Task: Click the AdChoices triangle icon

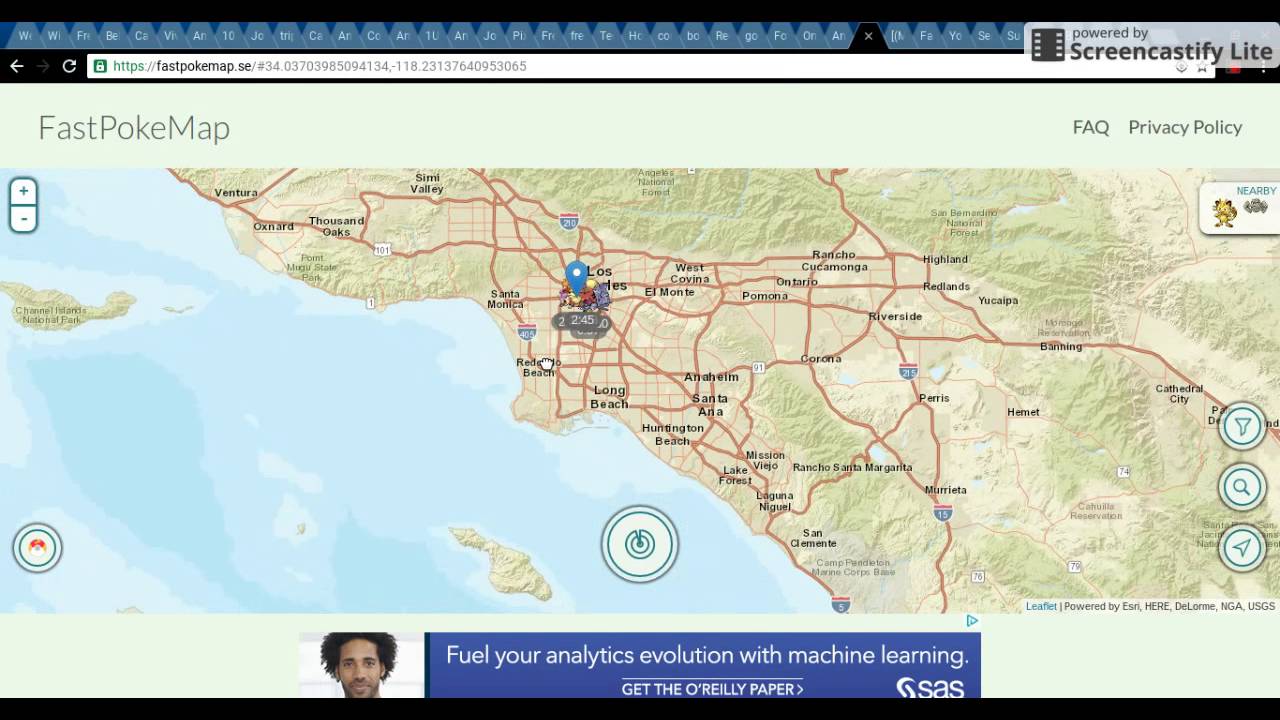Action: [x=972, y=621]
